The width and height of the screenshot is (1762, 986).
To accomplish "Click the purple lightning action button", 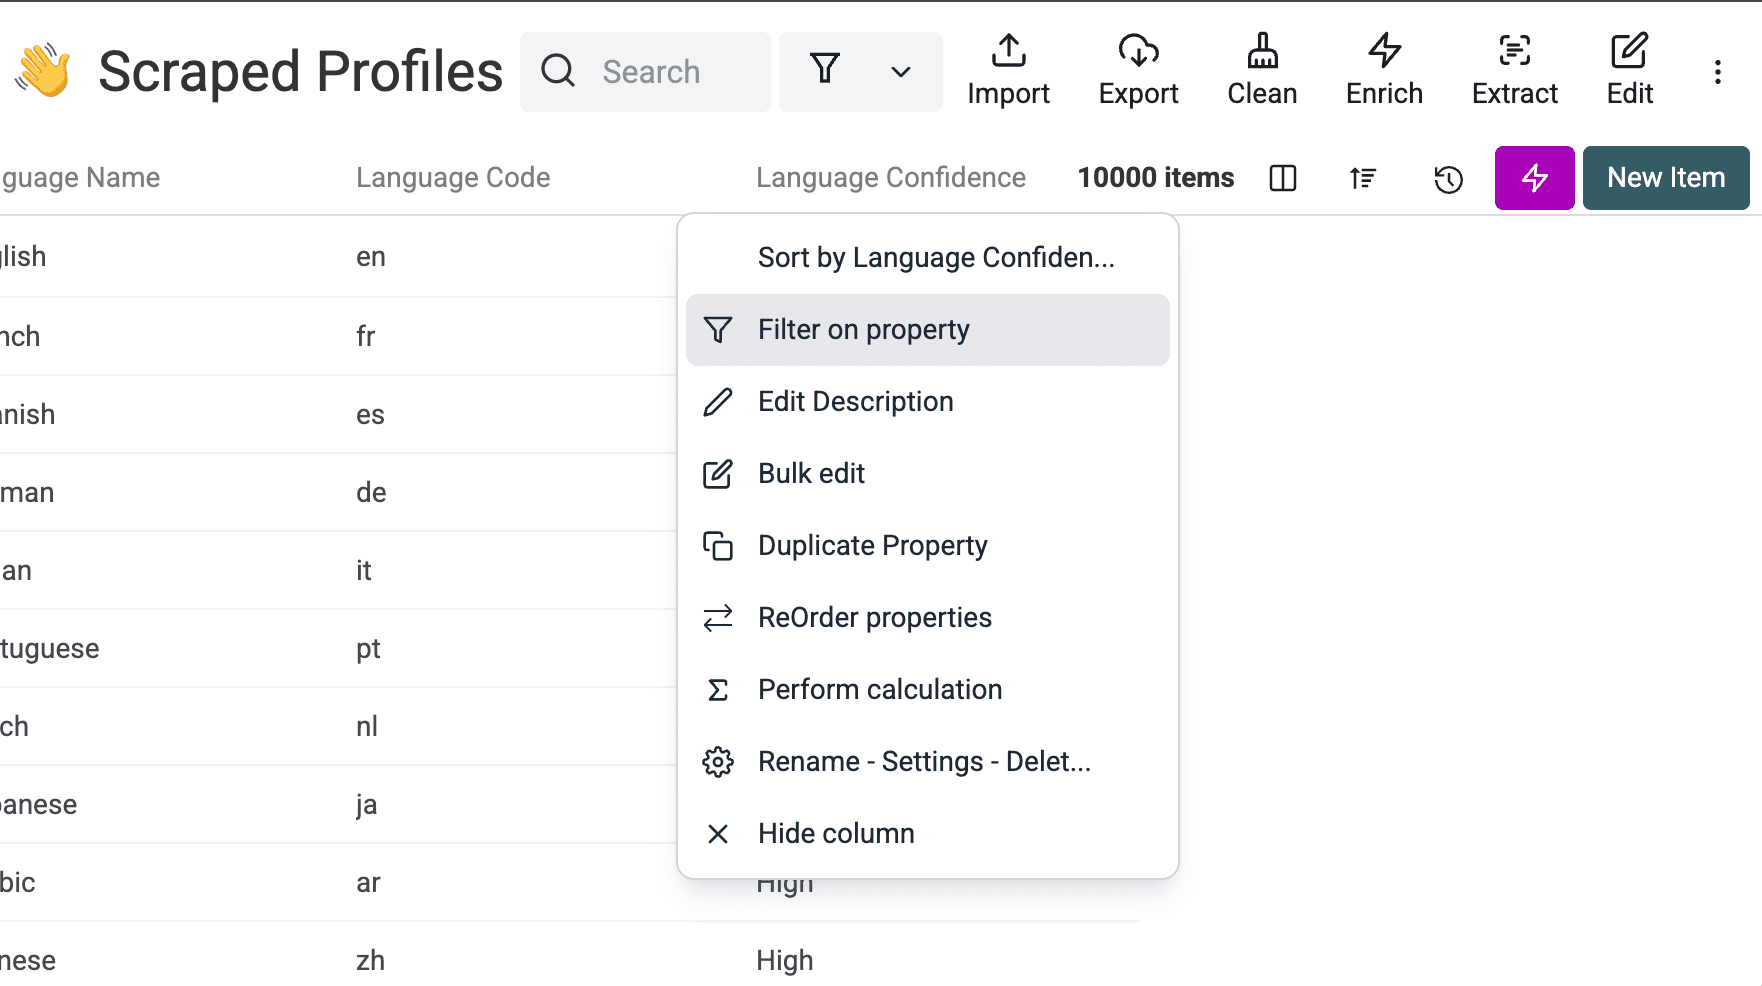I will coord(1535,178).
